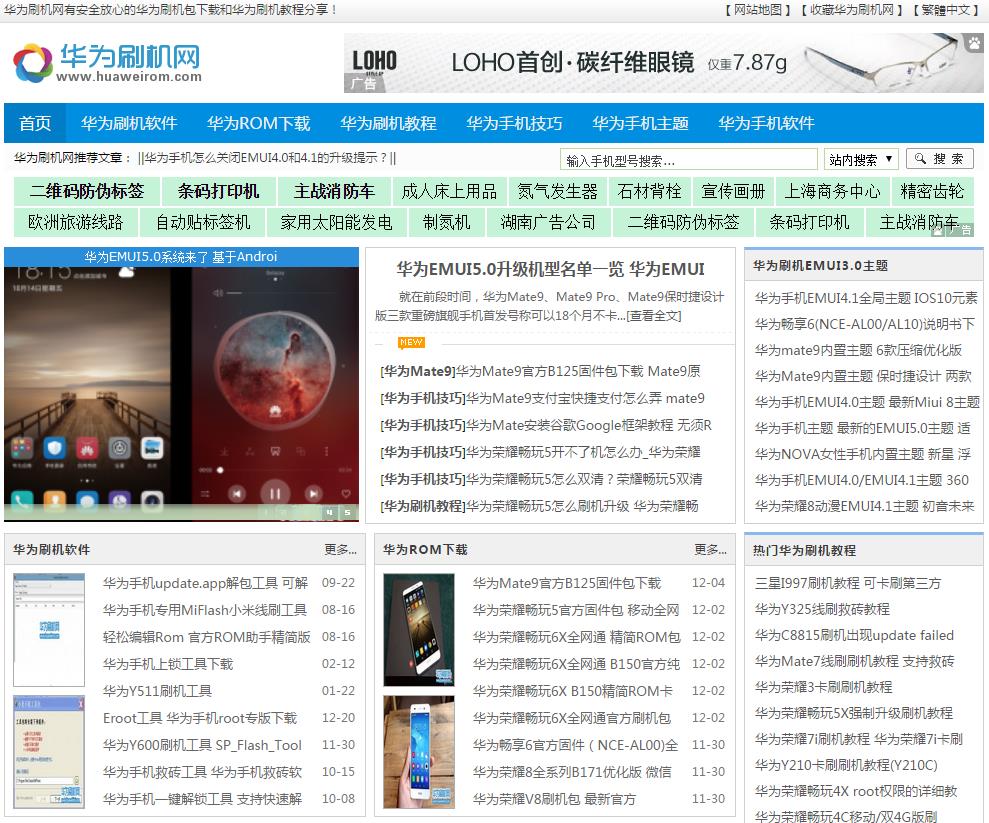The image size is (989, 823).
Task: Focus the 输入手机型号搜索 input field
Action: (x=688, y=160)
